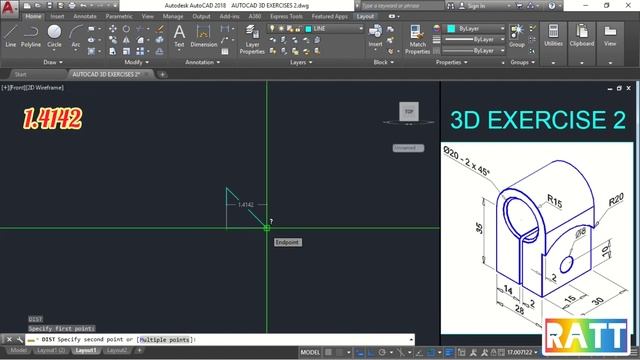The width and height of the screenshot is (640, 360).
Task: Open the Help question mark icon
Action: click(552, 6)
